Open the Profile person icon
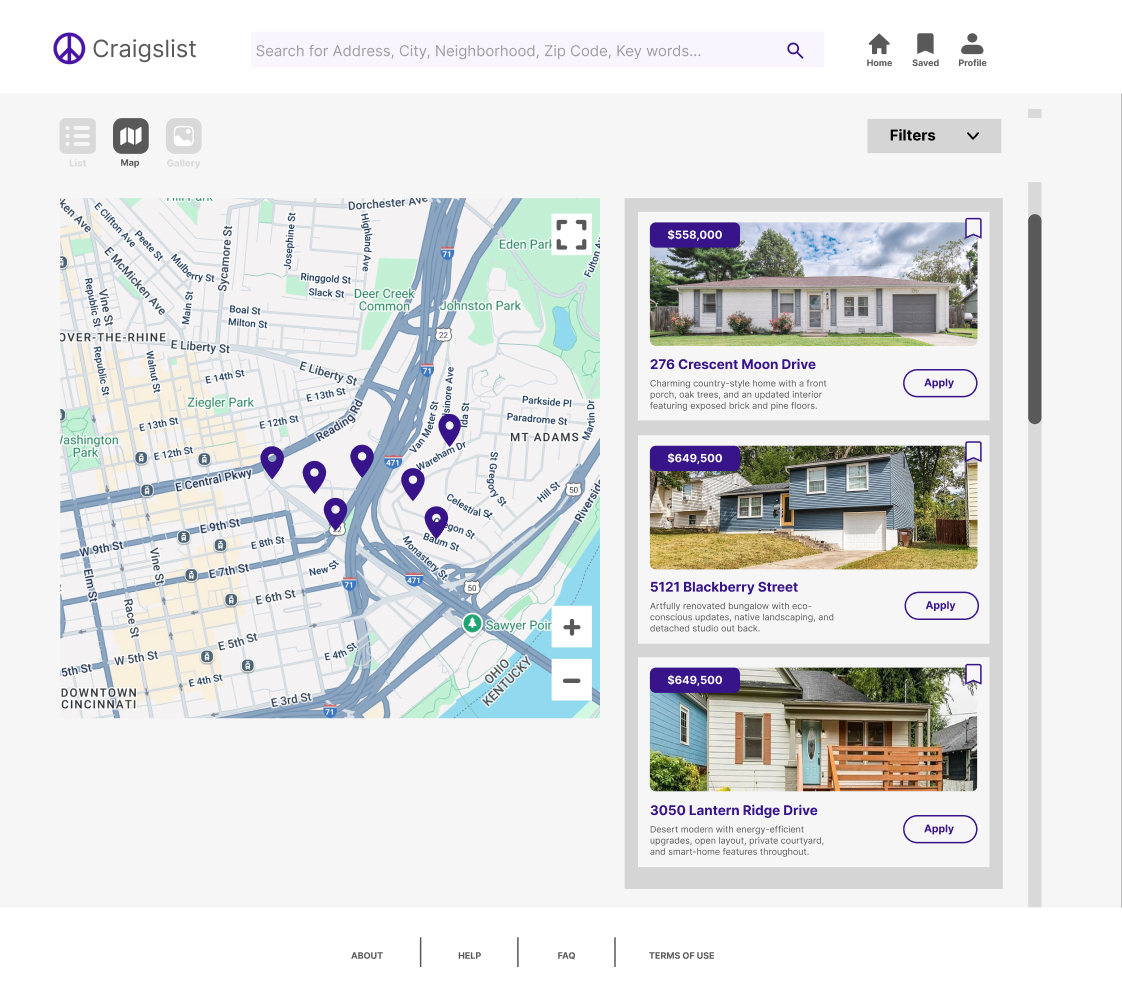 [x=972, y=44]
